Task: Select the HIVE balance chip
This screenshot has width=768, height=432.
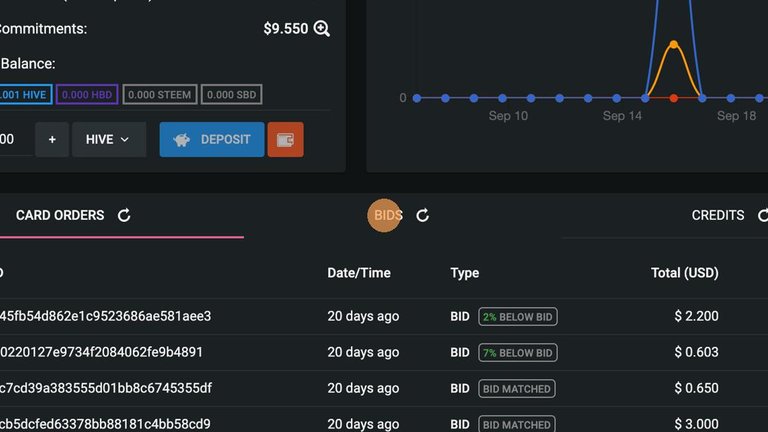Action: pyautogui.click(x=24, y=95)
